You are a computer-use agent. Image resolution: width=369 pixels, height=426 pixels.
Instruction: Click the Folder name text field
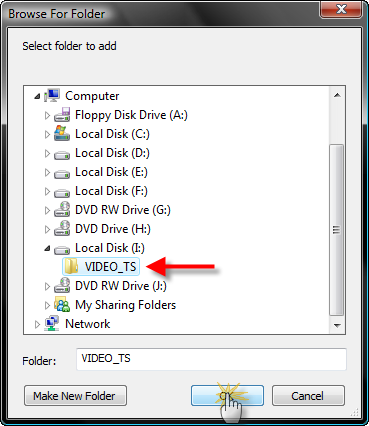point(211,359)
